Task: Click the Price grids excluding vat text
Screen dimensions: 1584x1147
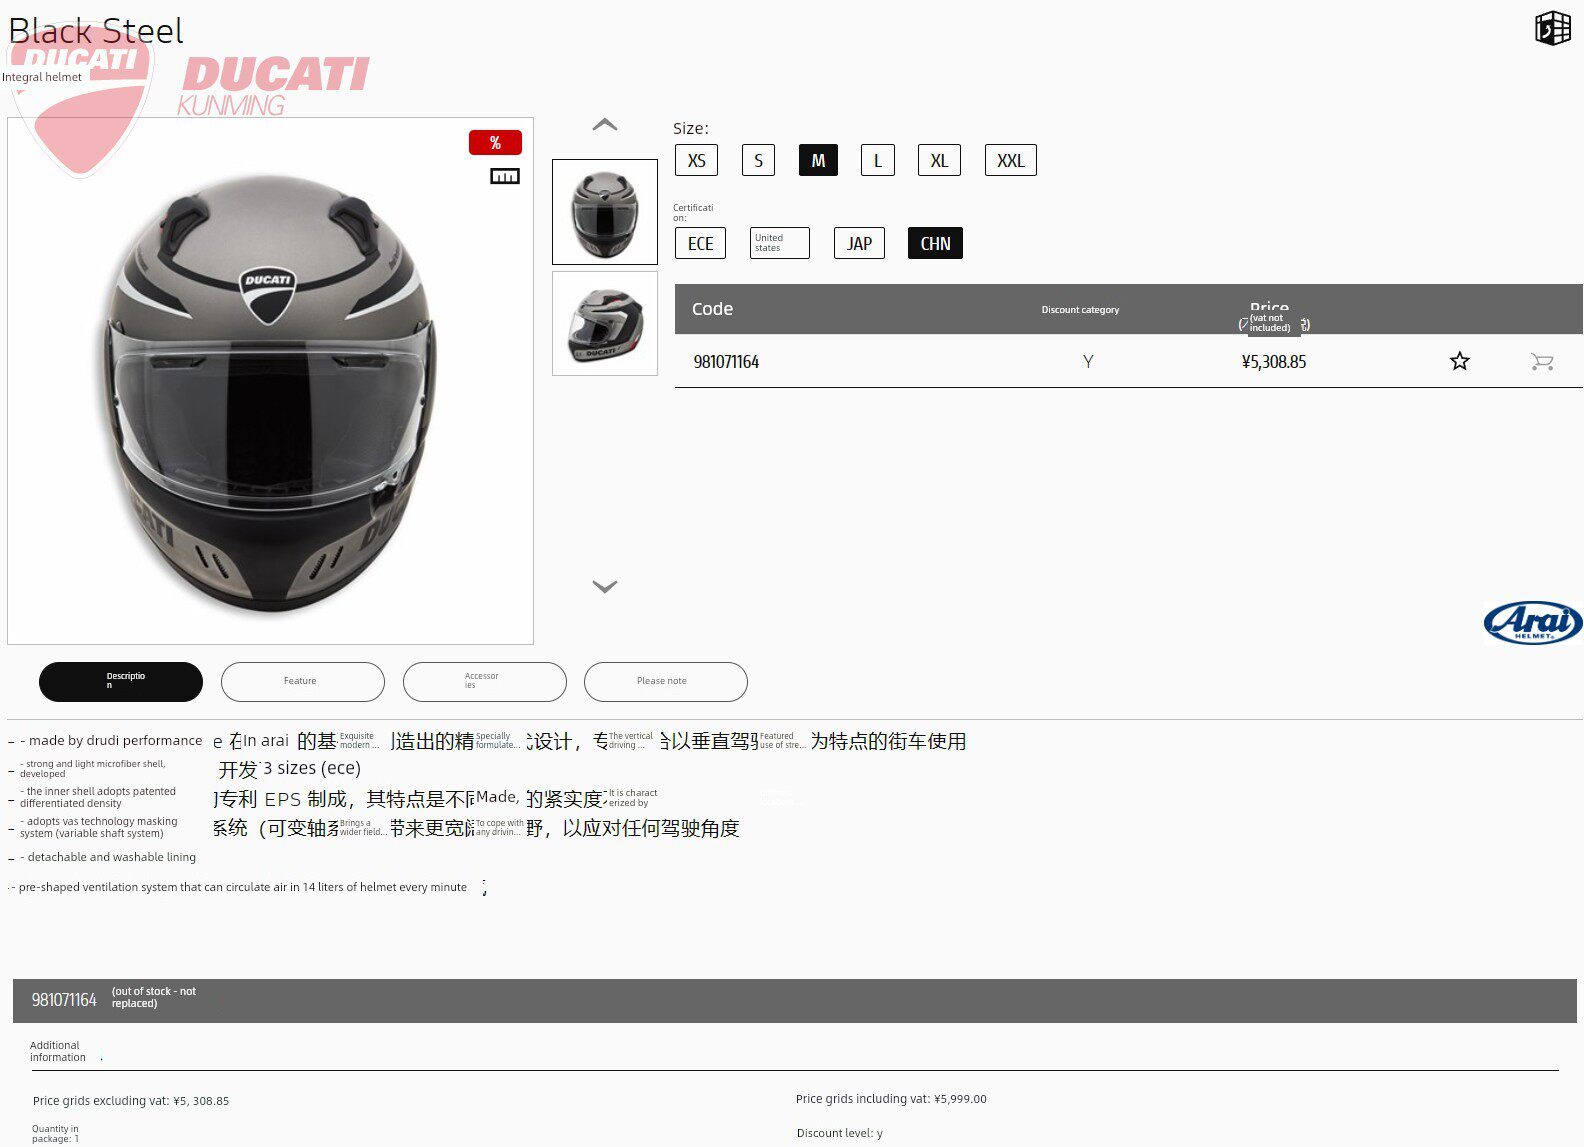Action: click(131, 1101)
